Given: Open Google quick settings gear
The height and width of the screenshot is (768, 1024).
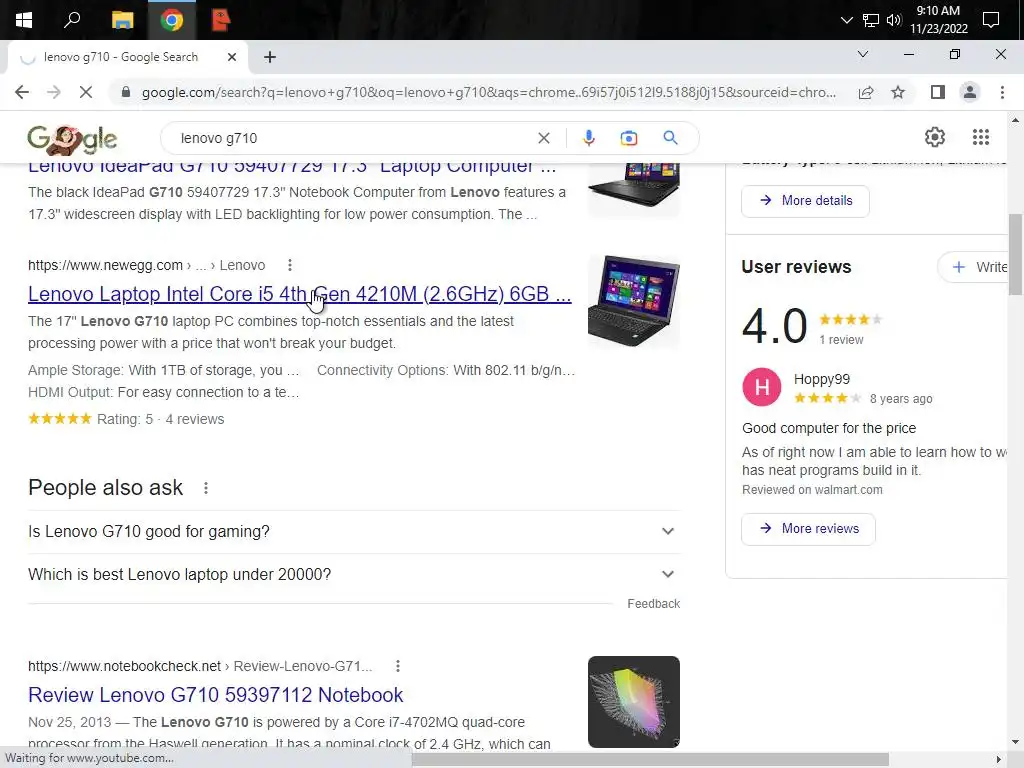Looking at the screenshot, I should pyautogui.click(x=935, y=137).
